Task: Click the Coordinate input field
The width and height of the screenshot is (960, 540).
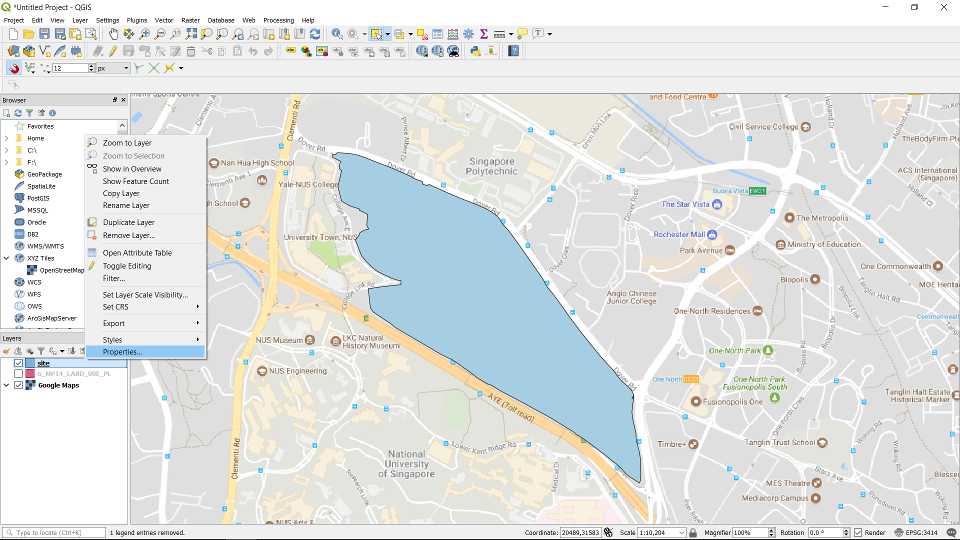Action: tap(579, 533)
